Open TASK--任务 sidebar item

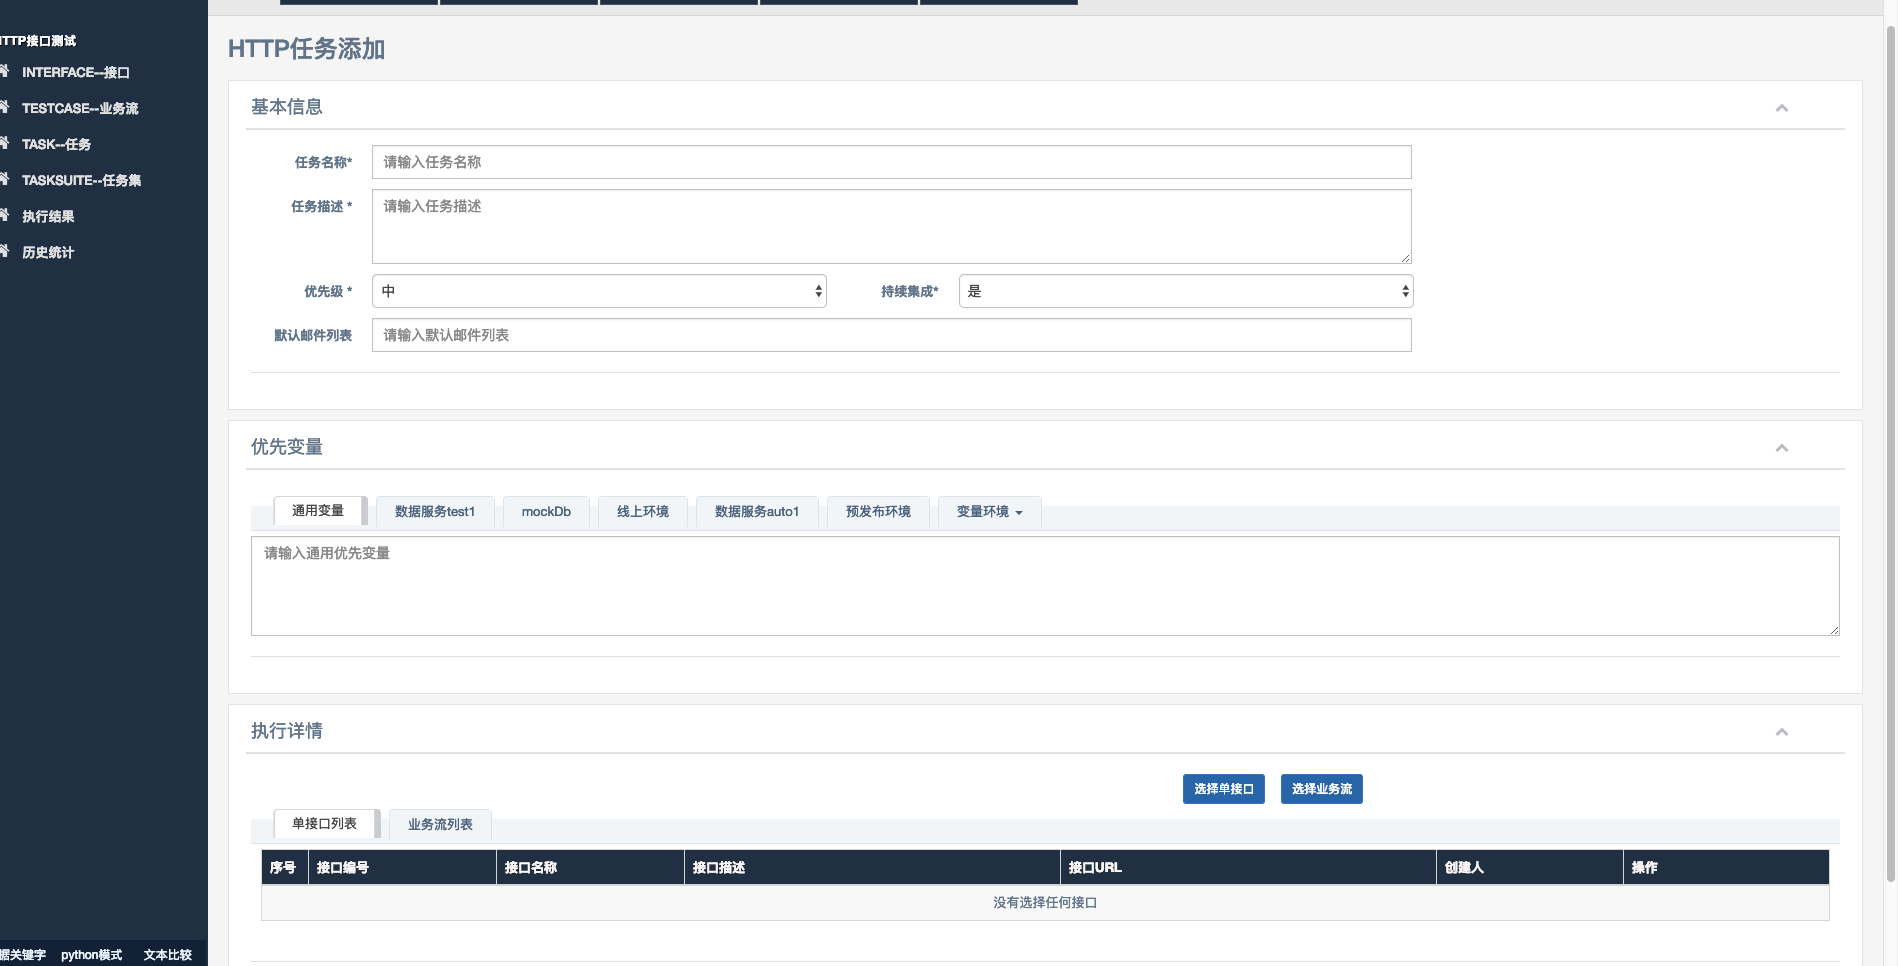(56, 144)
